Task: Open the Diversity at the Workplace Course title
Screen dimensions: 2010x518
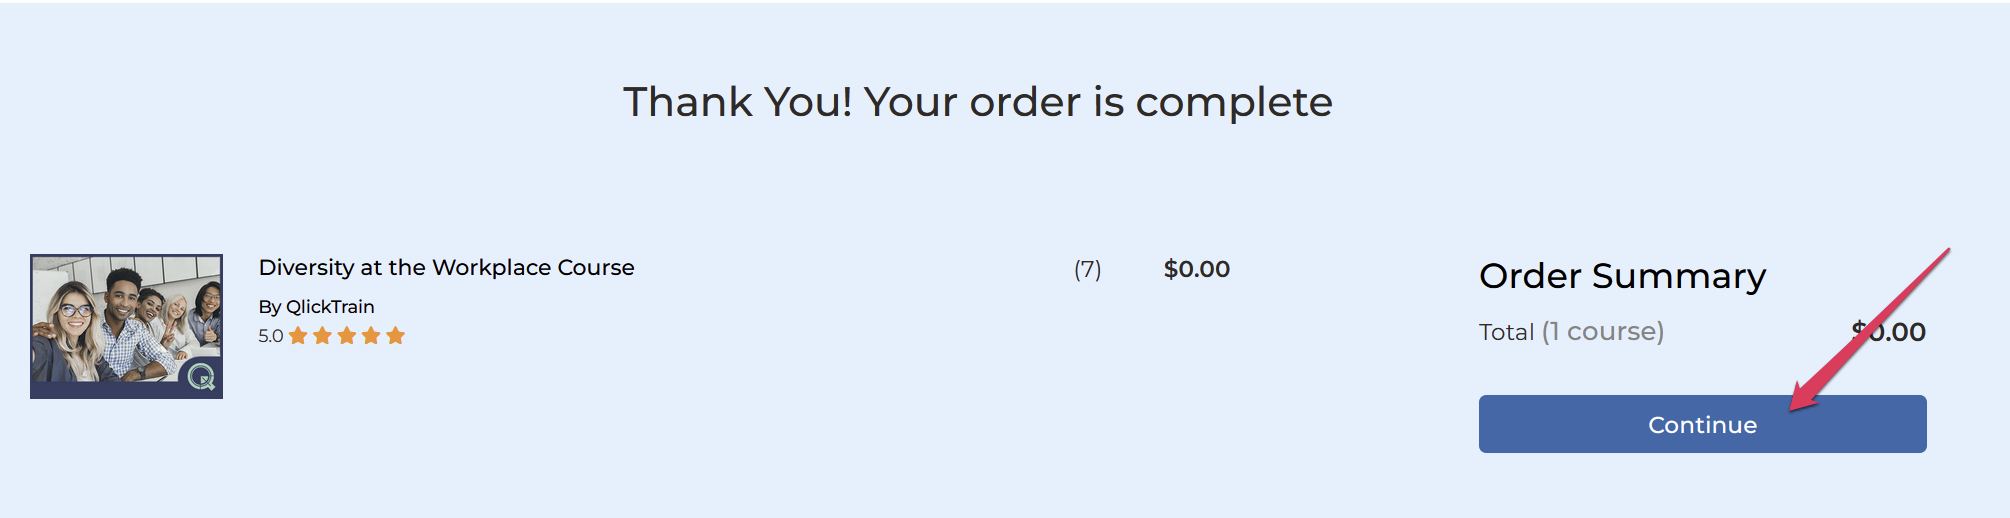Action: 446,267
